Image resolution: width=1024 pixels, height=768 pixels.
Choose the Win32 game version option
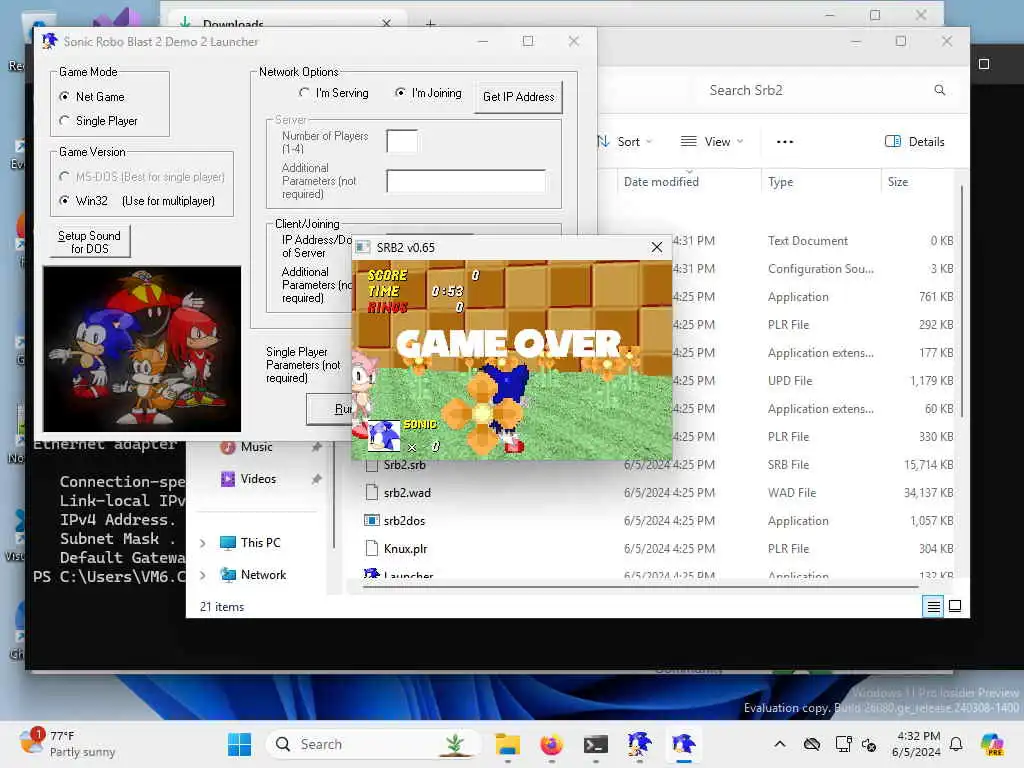coord(65,201)
